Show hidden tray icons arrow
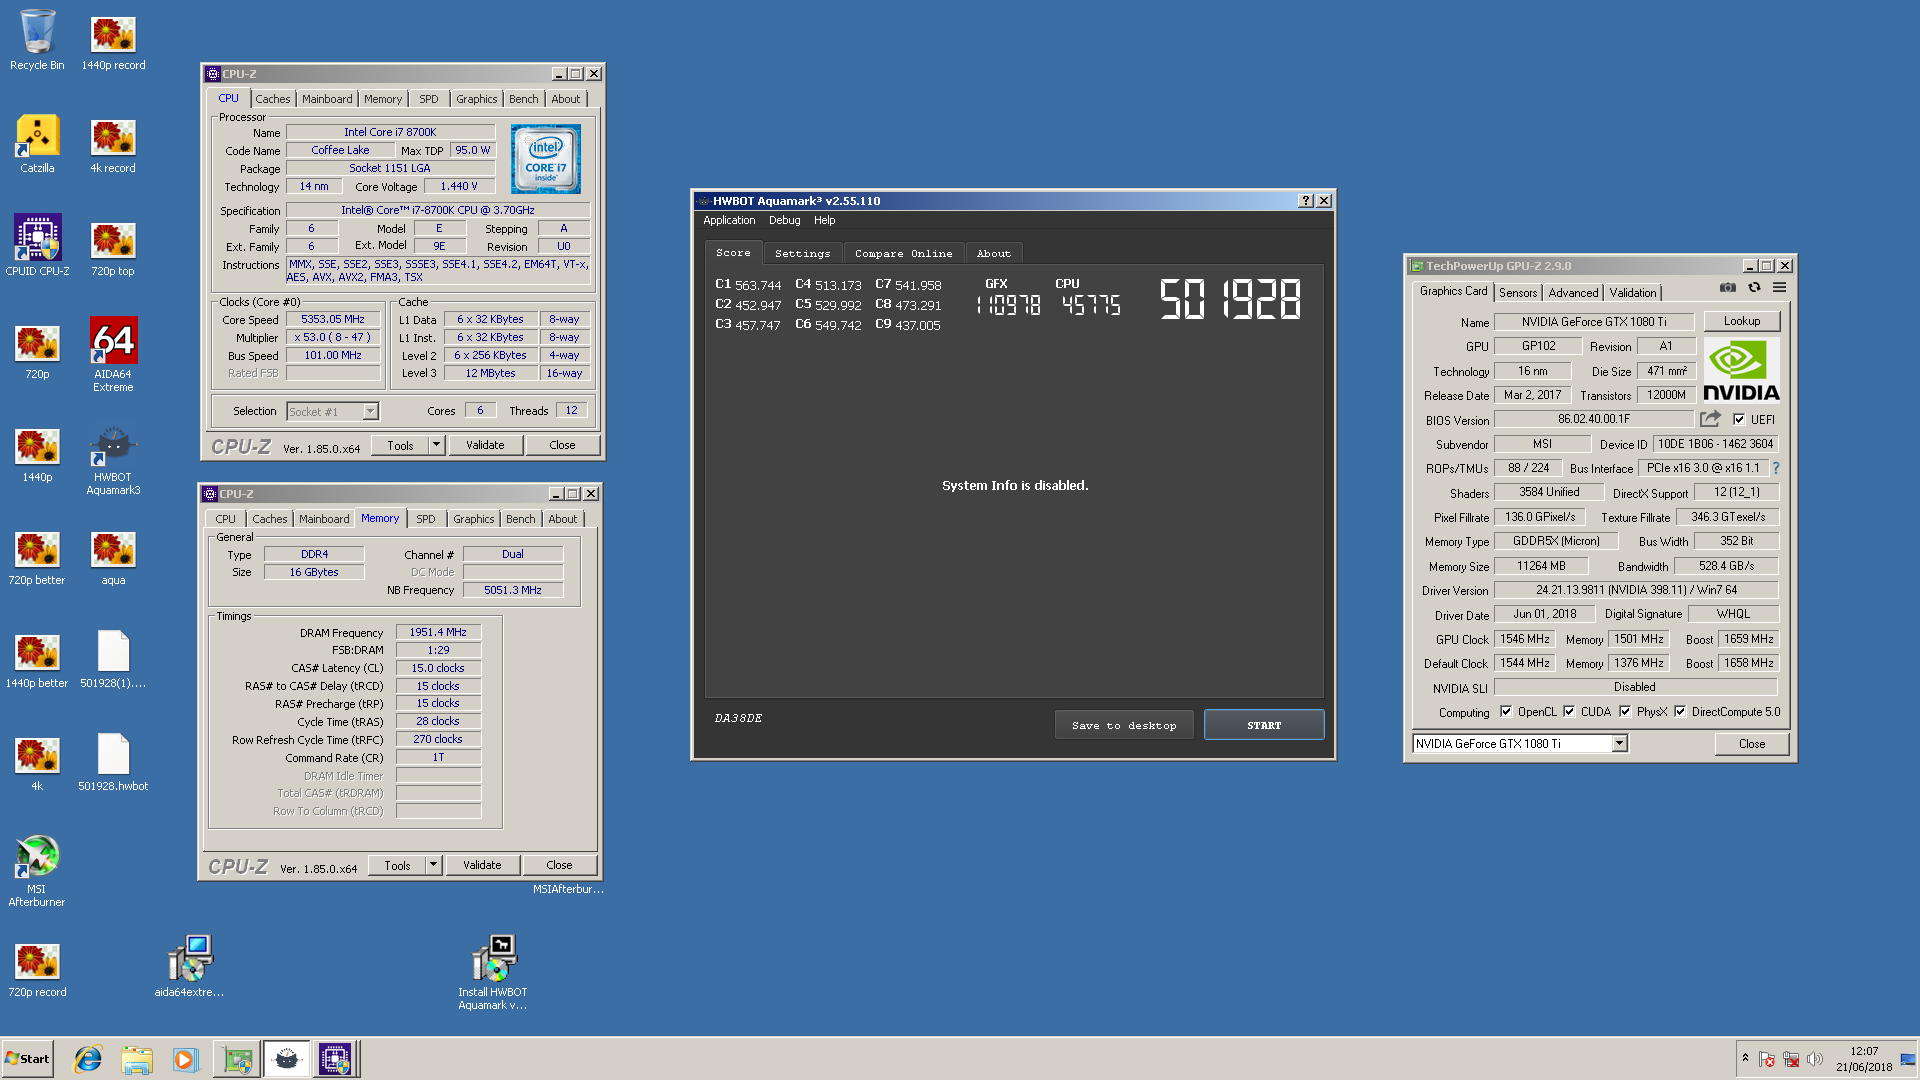 pos(1745,1058)
